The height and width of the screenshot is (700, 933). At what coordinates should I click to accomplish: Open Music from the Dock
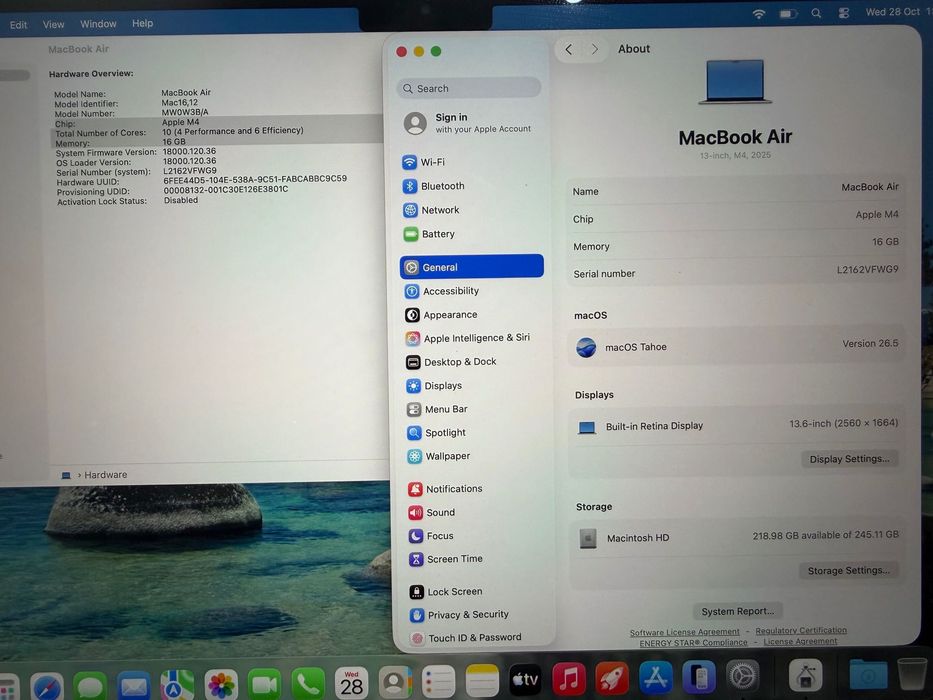click(x=569, y=679)
